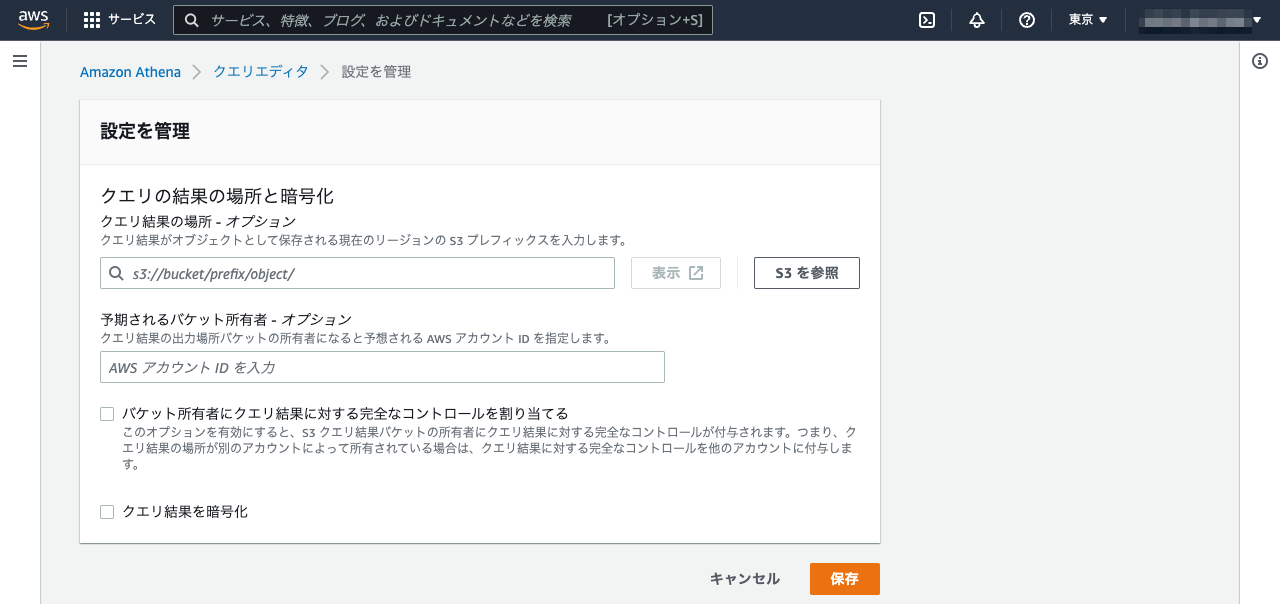The height and width of the screenshot is (604, 1280).
Task: Open the notifications bell
Action: 977,20
